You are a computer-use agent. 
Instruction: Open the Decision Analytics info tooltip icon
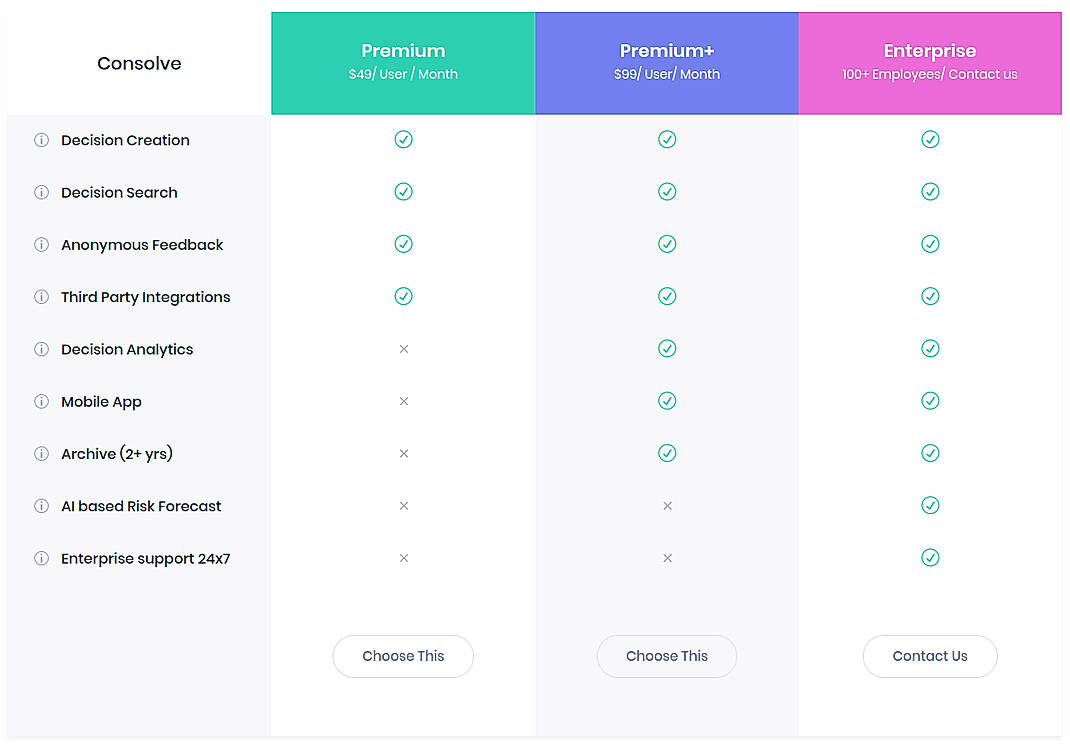pyautogui.click(x=41, y=349)
